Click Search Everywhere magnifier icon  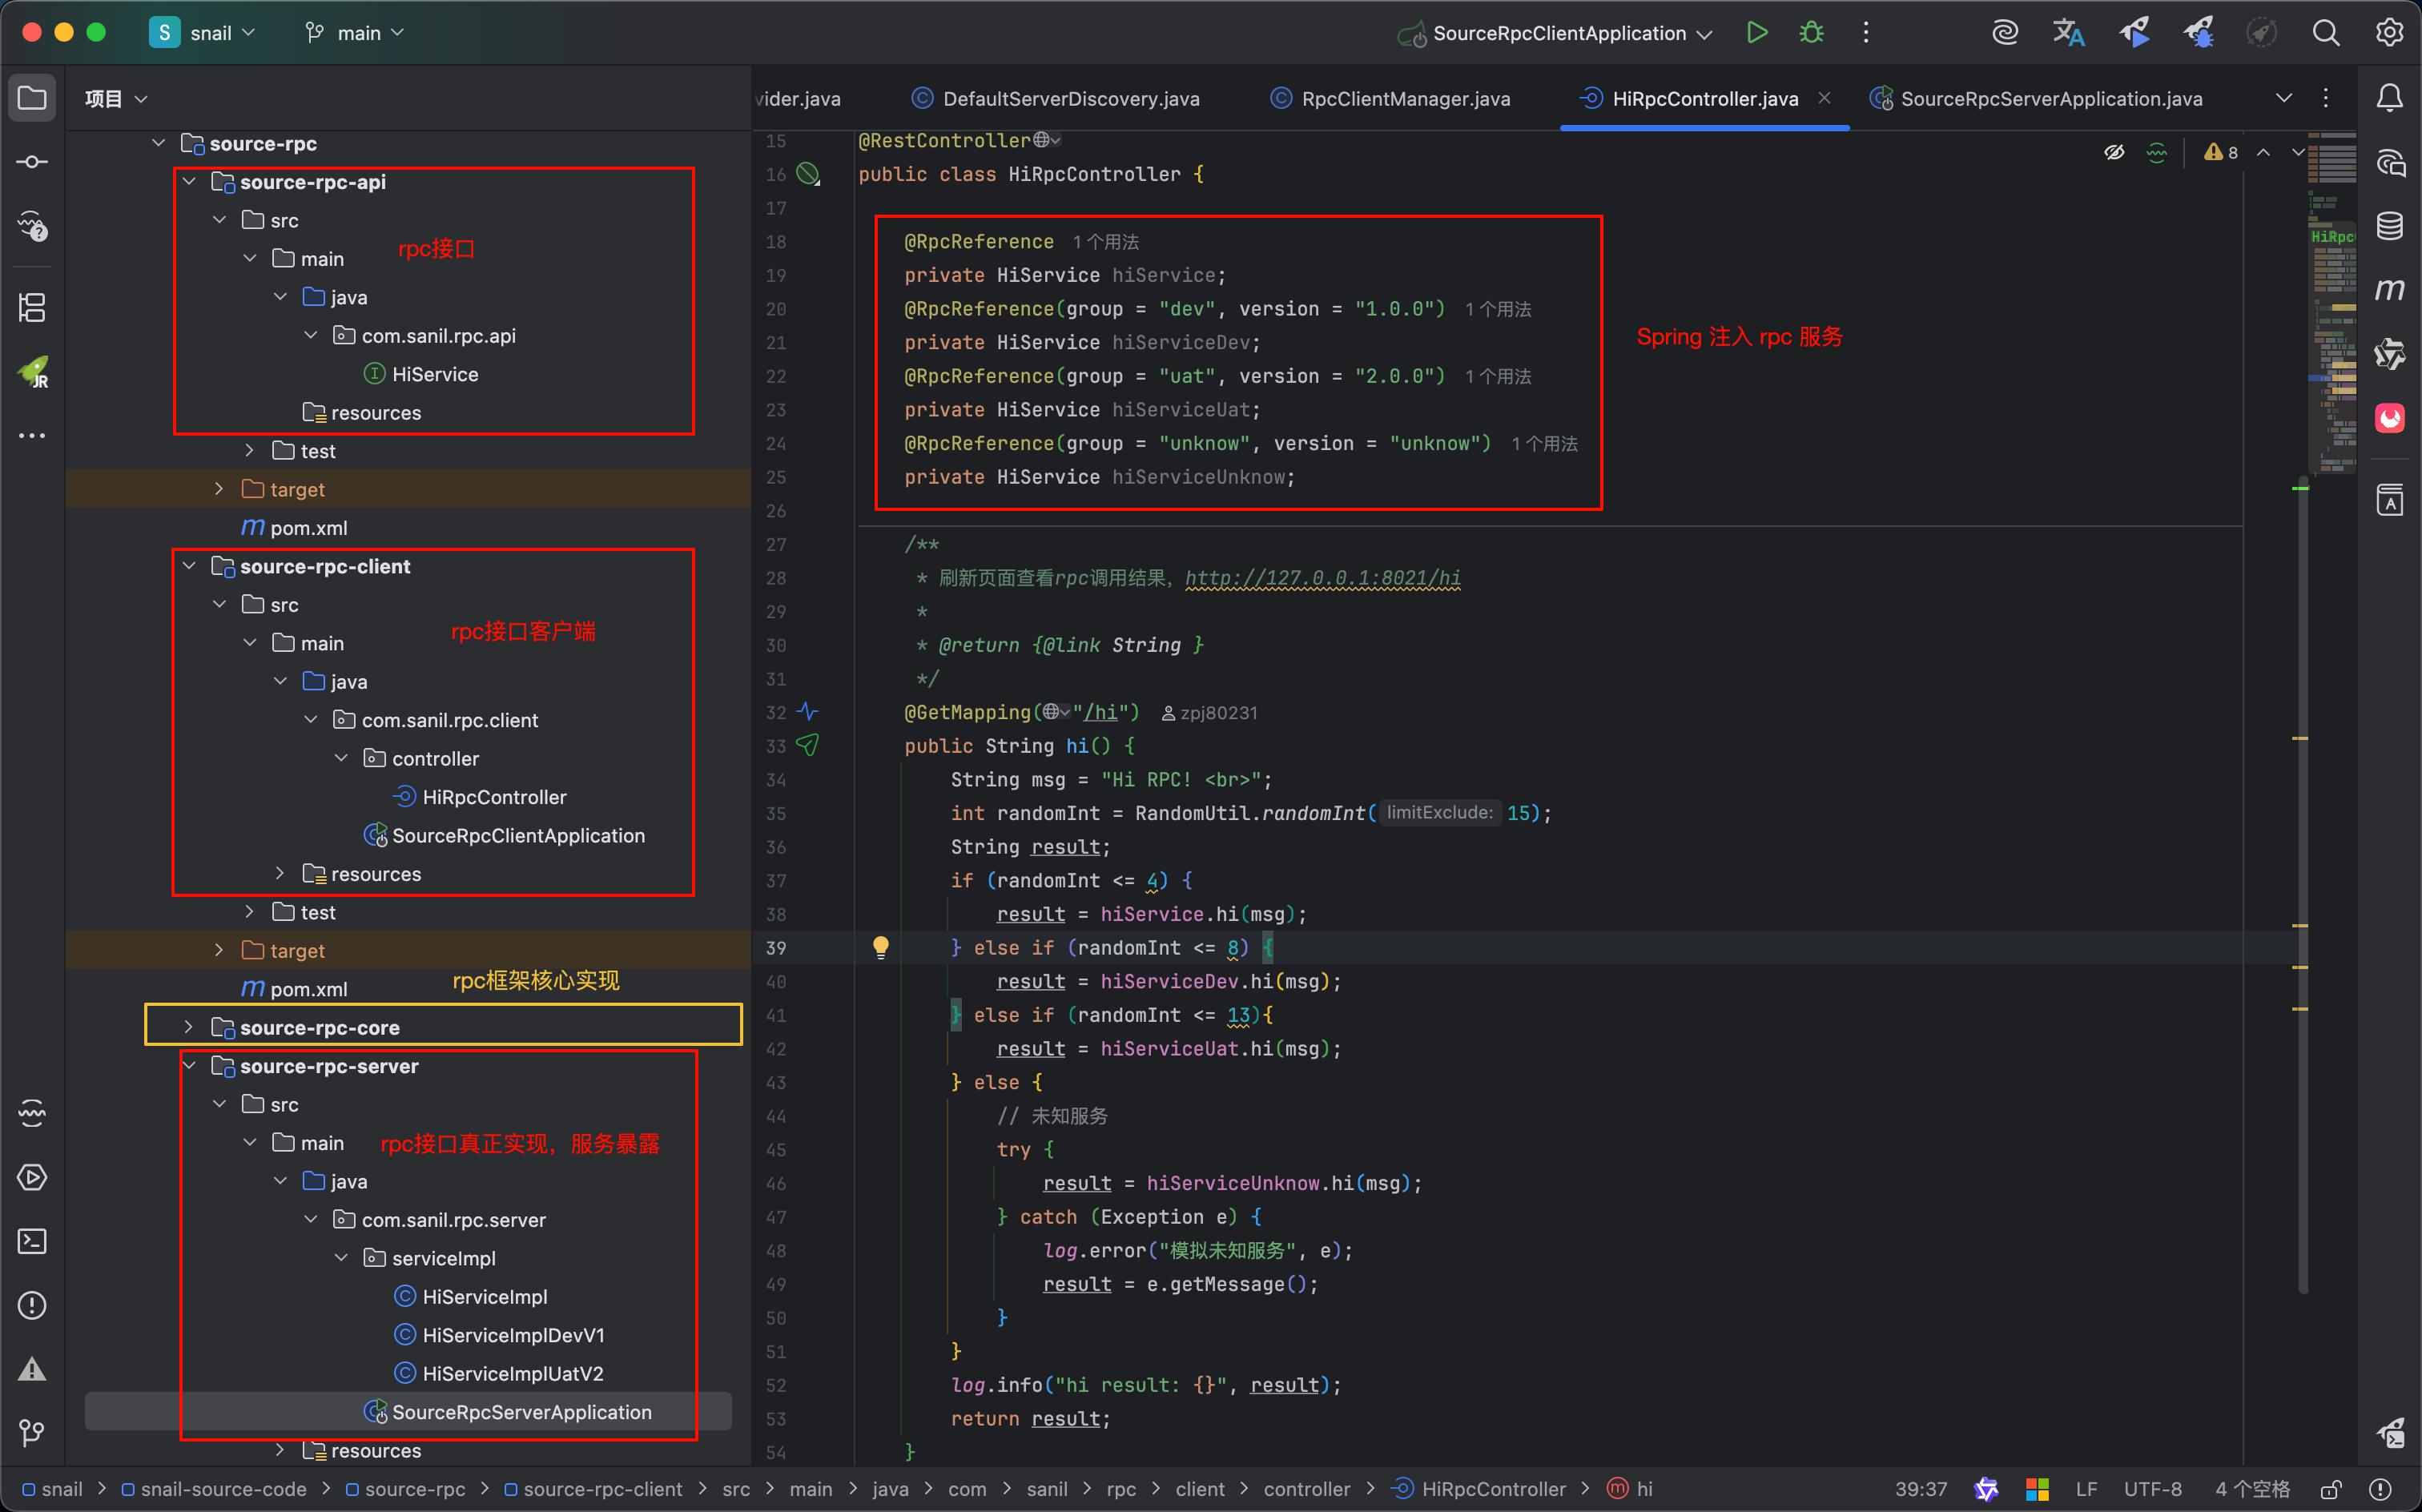pos(2325,33)
